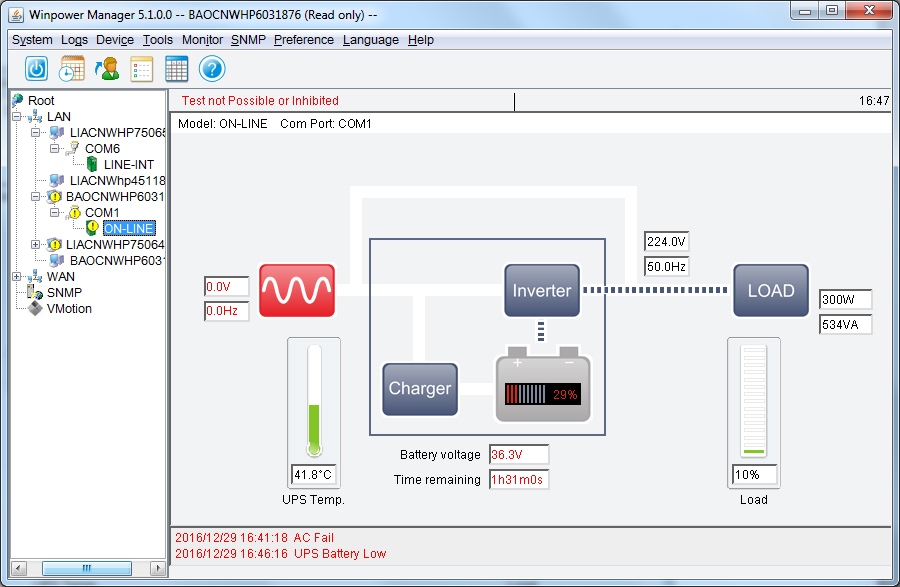Image resolution: width=900 pixels, height=587 pixels.
Task: Open the Tools menu
Action: coord(158,40)
